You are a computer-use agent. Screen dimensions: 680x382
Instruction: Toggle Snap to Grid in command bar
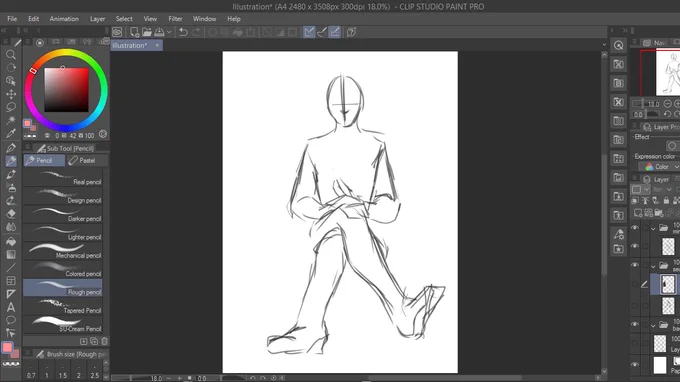(335, 32)
